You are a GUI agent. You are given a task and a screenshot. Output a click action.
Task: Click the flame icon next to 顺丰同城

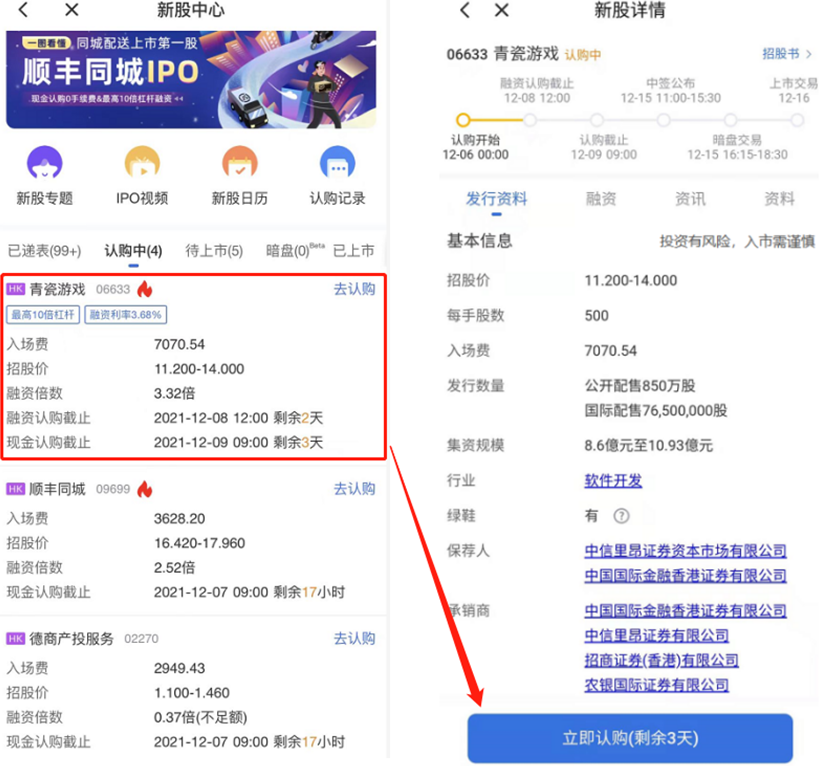pos(145,489)
